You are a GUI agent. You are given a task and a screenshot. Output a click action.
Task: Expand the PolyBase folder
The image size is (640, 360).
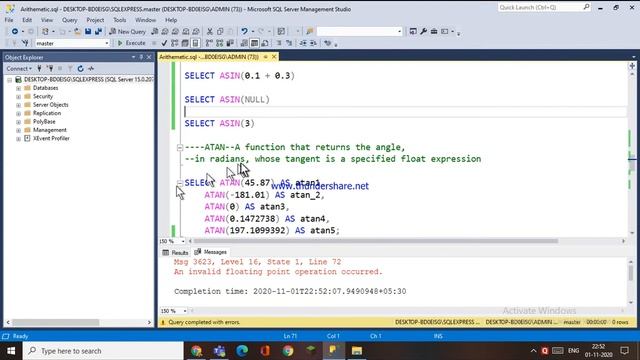pyautogui.click(x=18, y=122)
